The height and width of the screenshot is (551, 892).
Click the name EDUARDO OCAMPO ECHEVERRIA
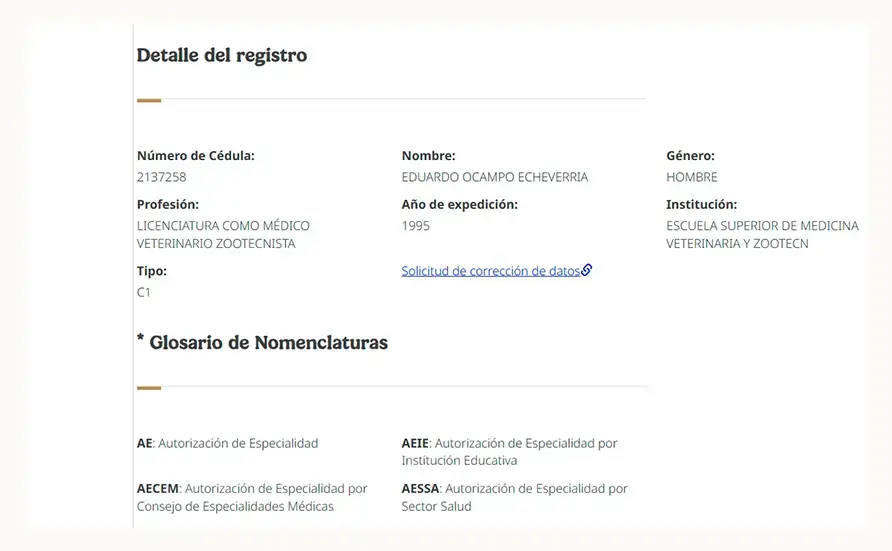(494, 177)
